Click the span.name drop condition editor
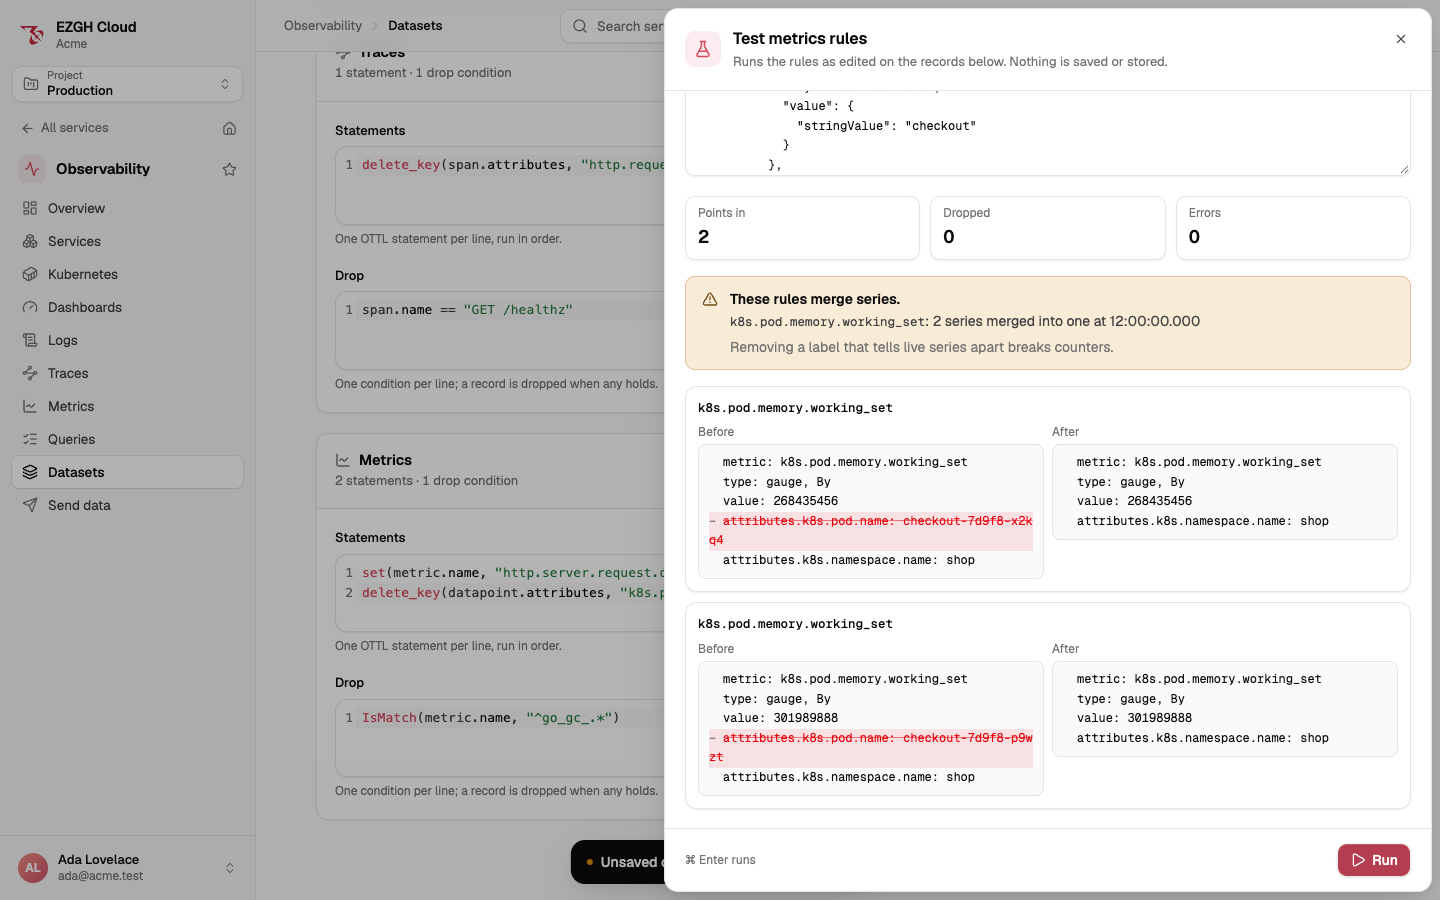 pyautogui.click(x=500, y=330)
